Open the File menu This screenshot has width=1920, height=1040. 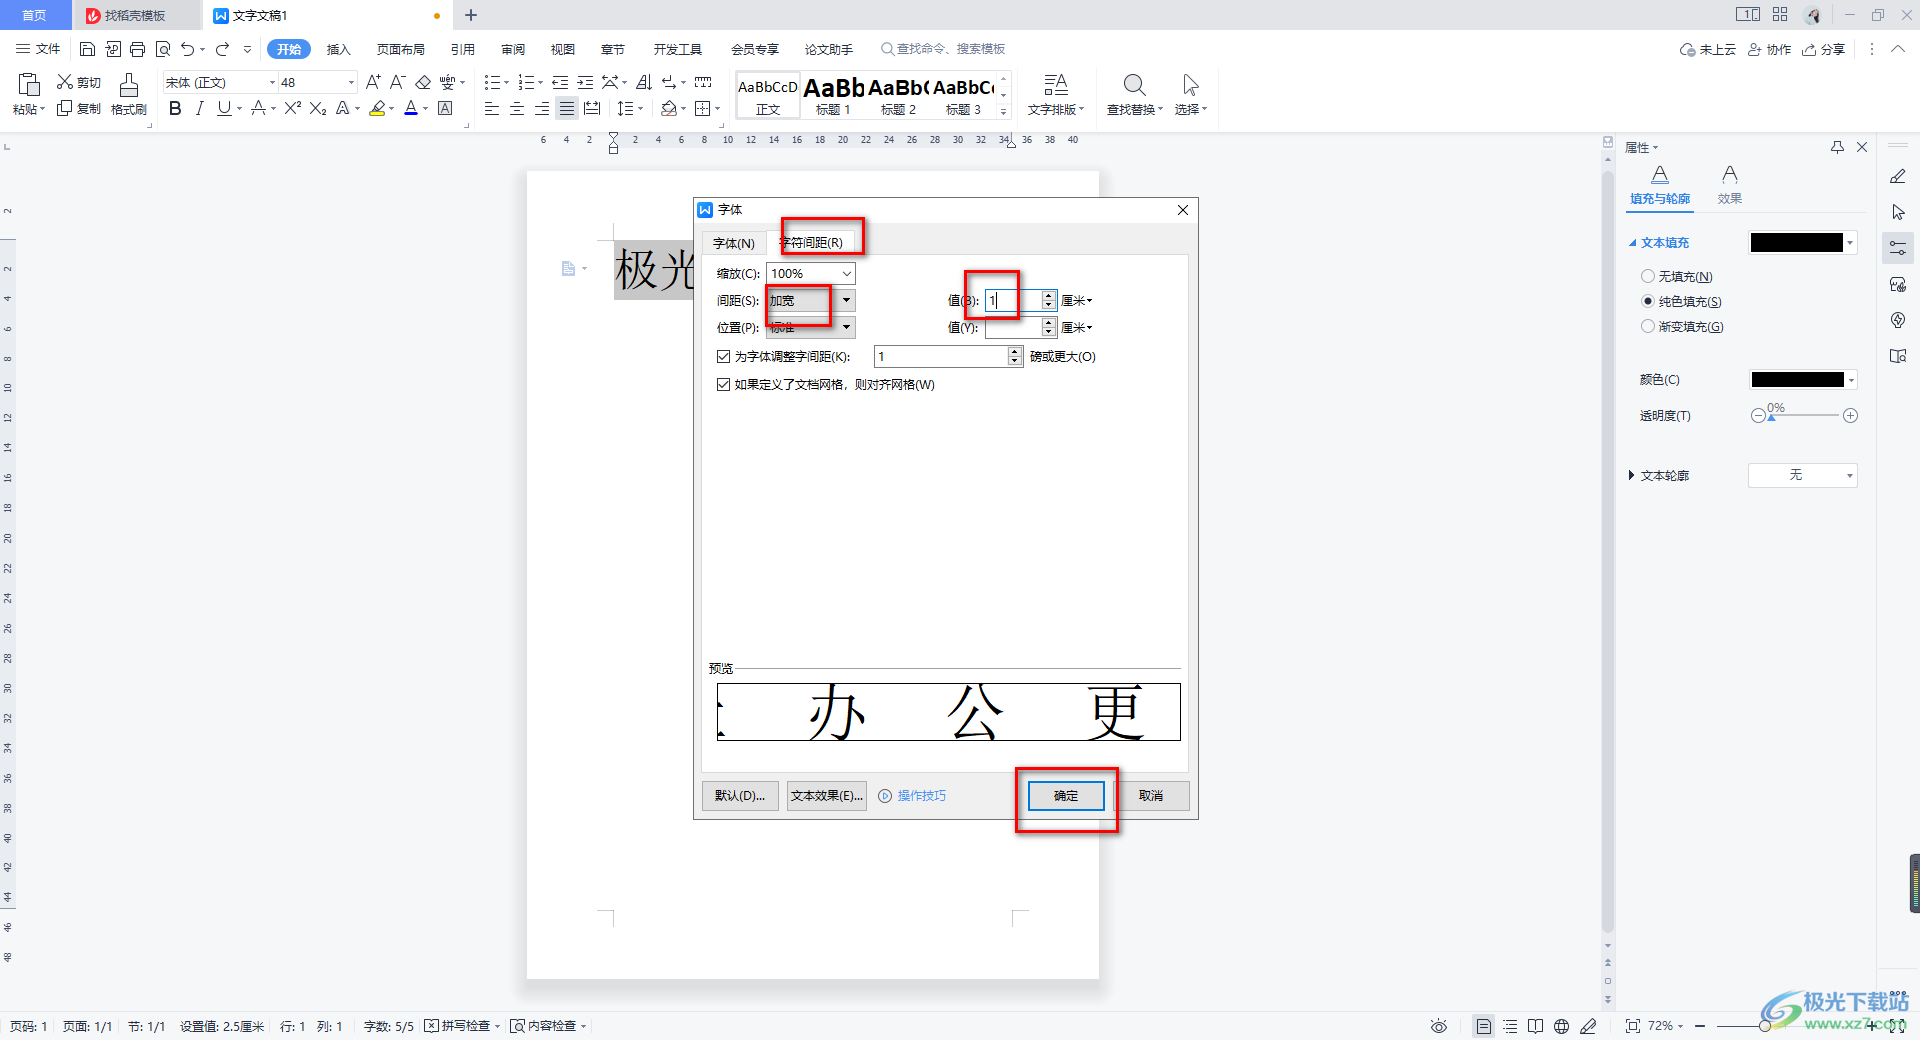click(x=38, y=49)
